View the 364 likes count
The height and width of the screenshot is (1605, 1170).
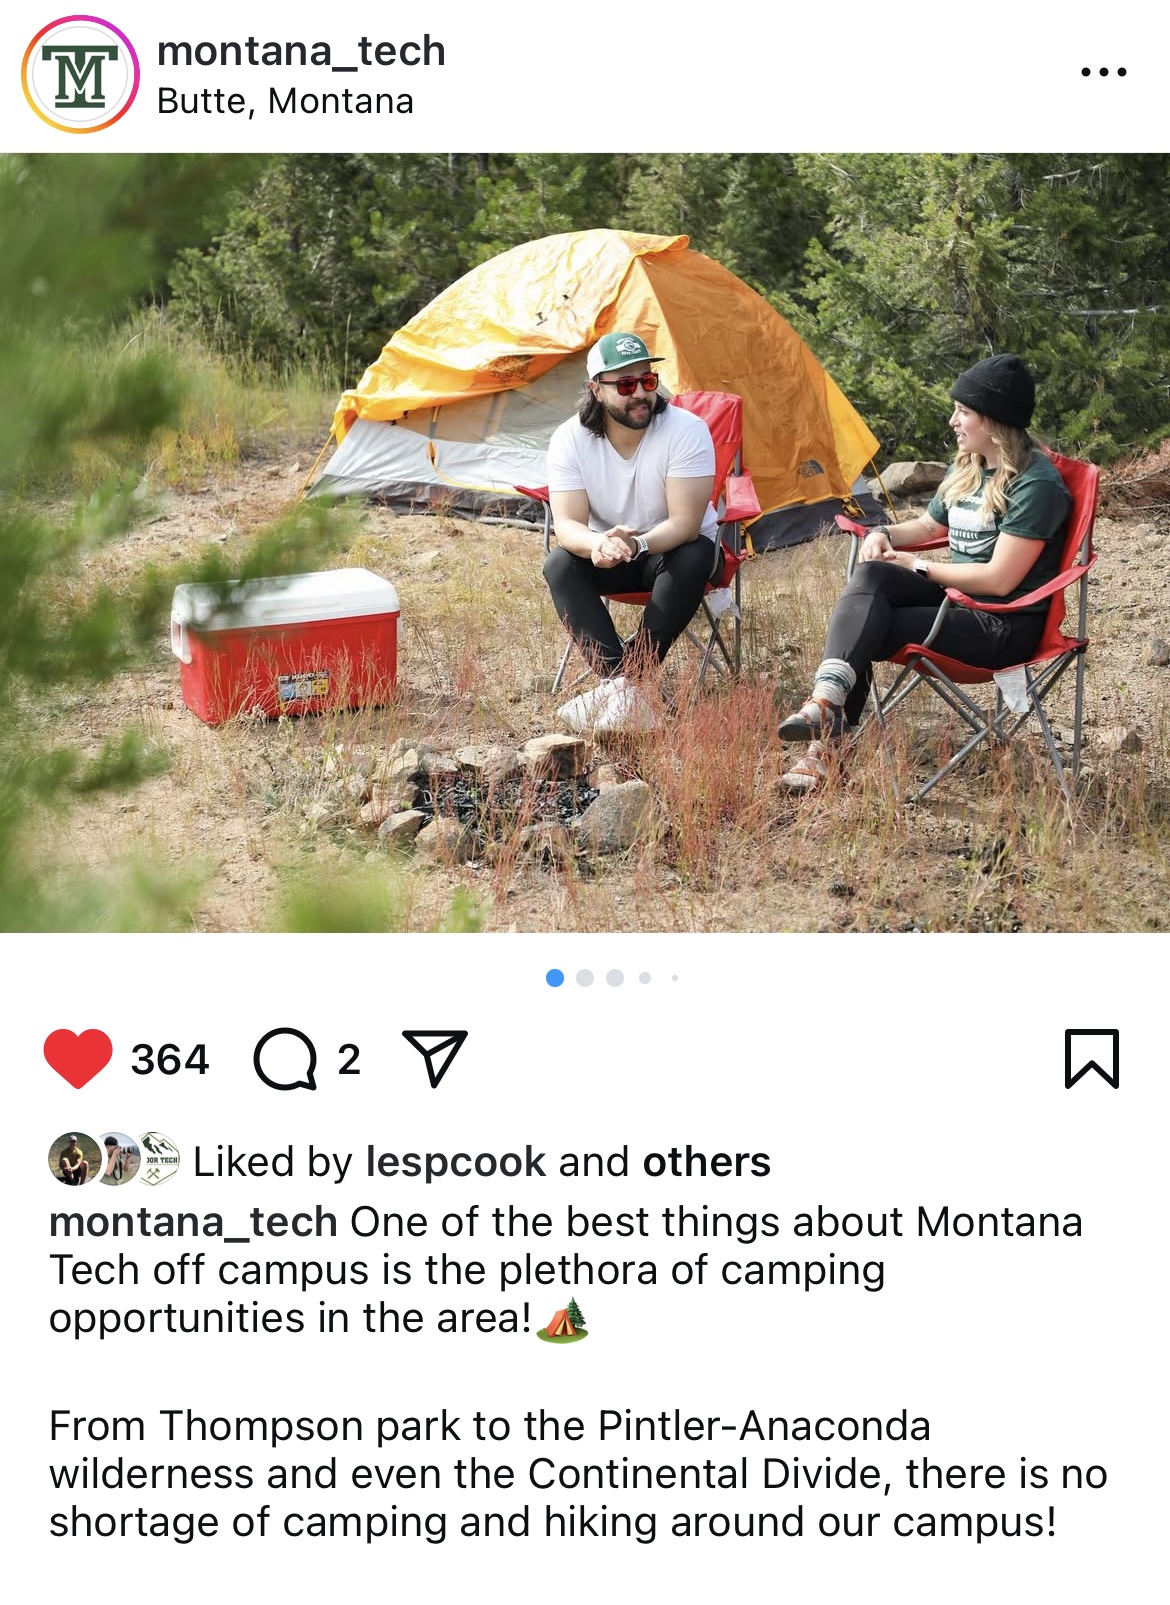coord(170,1059)
